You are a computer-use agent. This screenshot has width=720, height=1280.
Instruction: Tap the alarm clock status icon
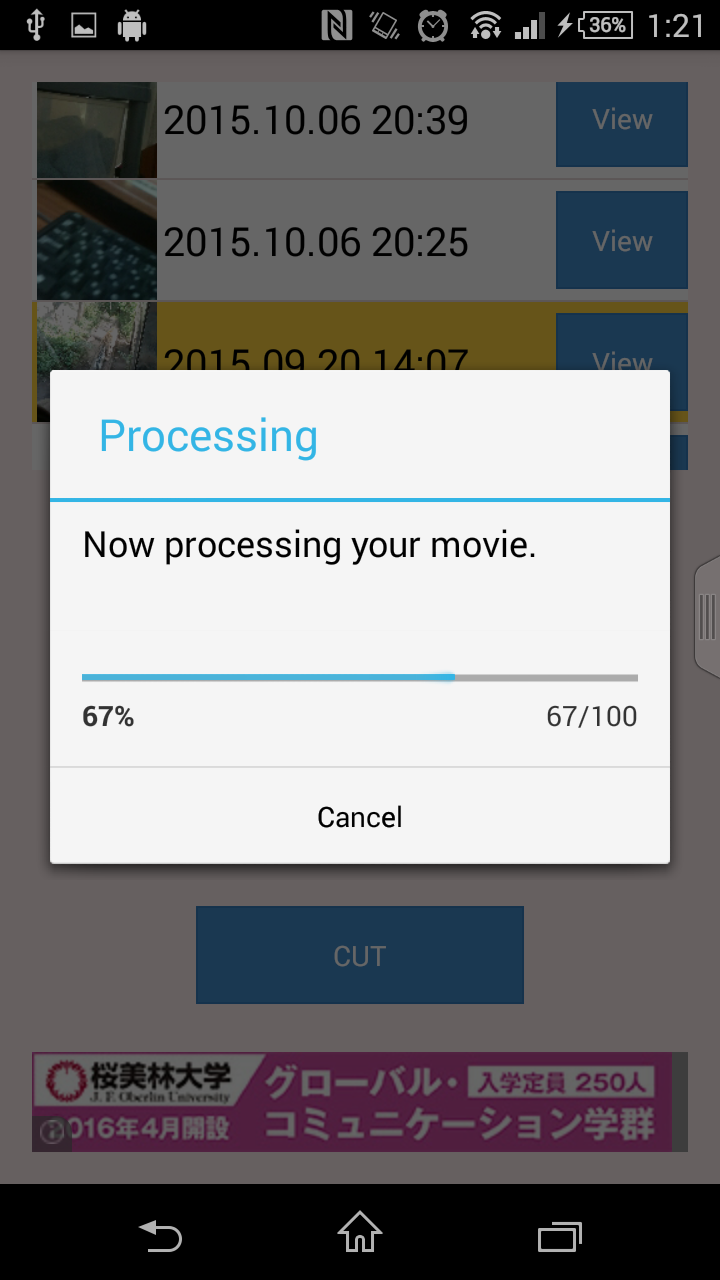[433, 25]
